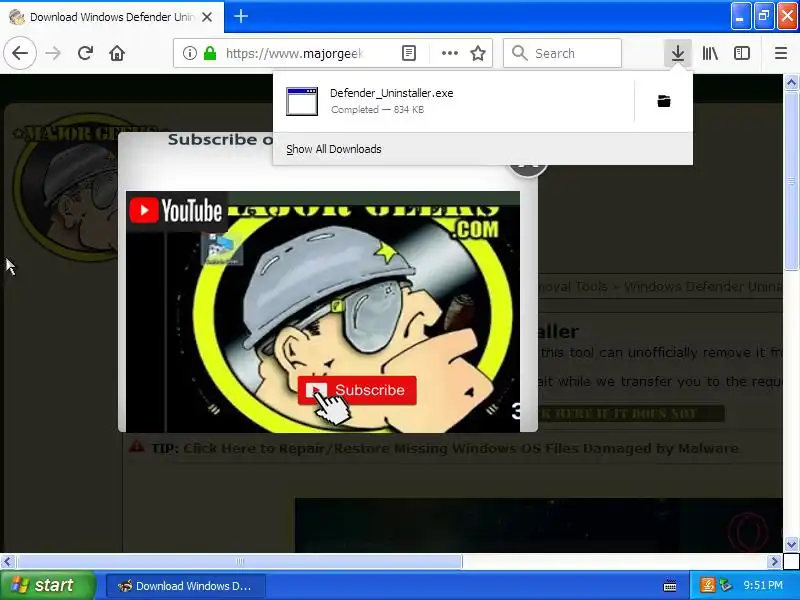Show sidebars with the sidebar icon
This screenshot has height=600, width=800.
741,53
